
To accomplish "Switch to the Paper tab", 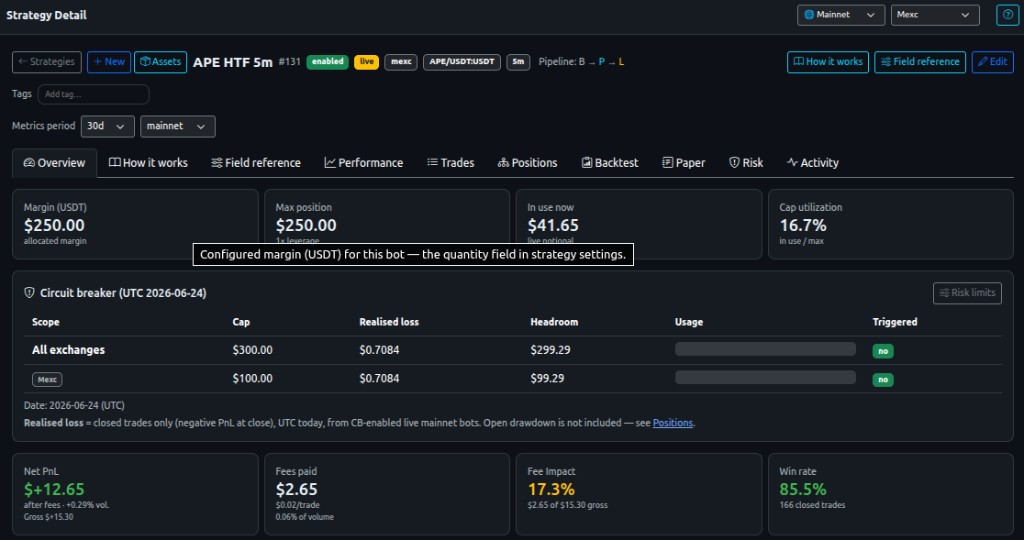I will pos(684,163).
